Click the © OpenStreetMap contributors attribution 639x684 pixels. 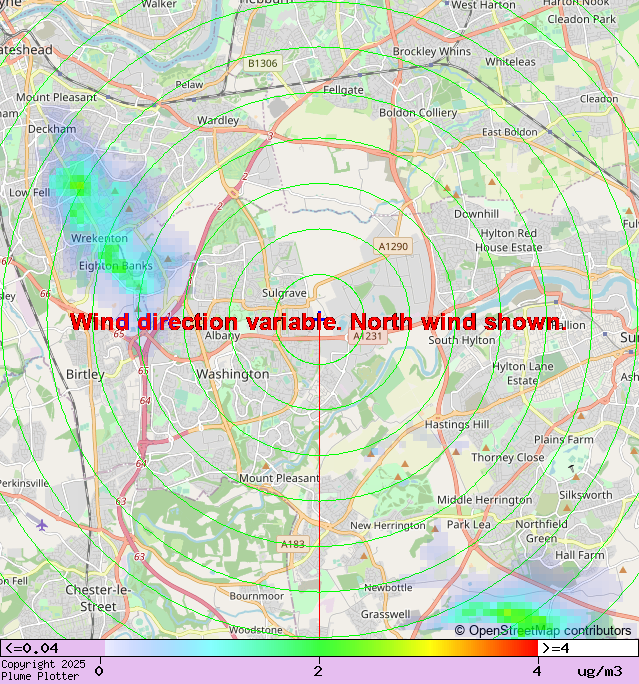coord(543,630)
